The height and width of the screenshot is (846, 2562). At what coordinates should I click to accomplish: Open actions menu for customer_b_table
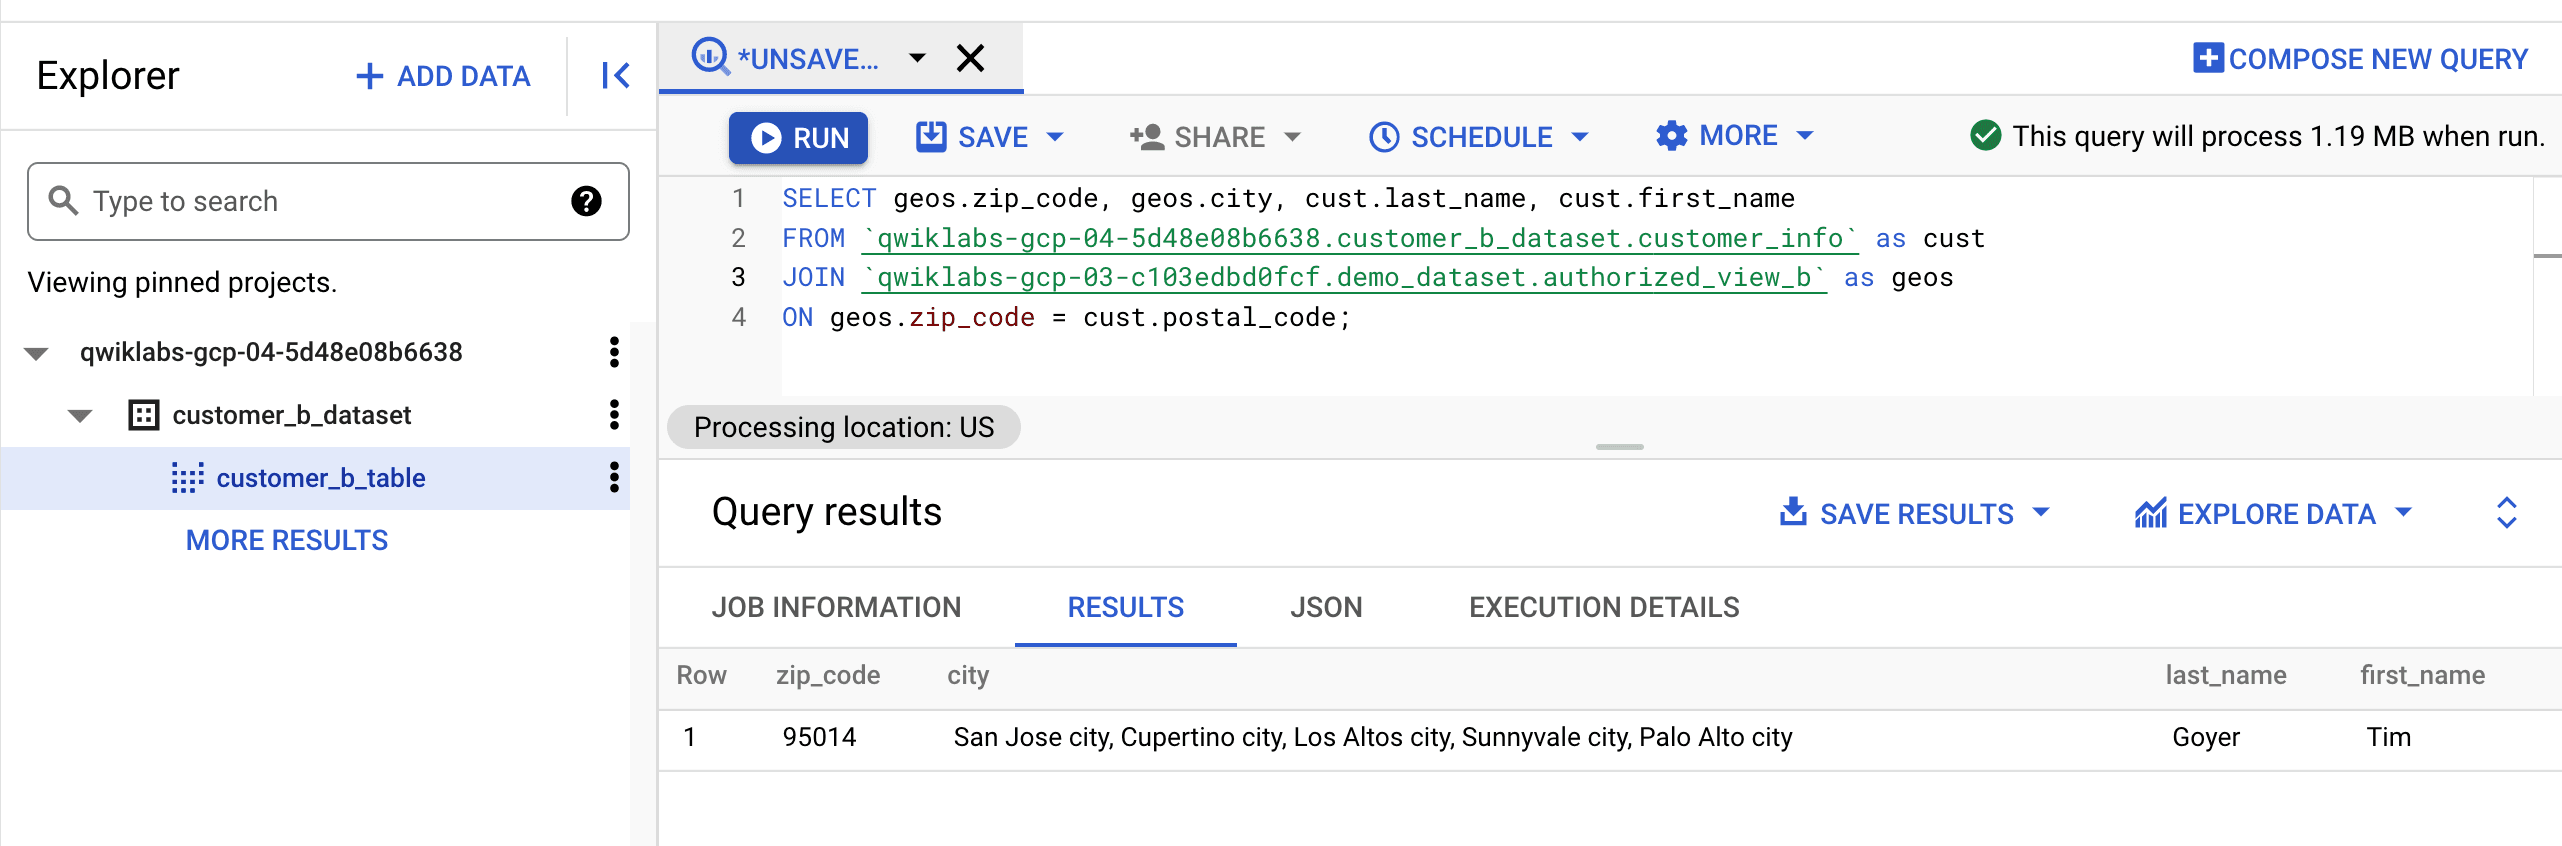click(614, 478)
